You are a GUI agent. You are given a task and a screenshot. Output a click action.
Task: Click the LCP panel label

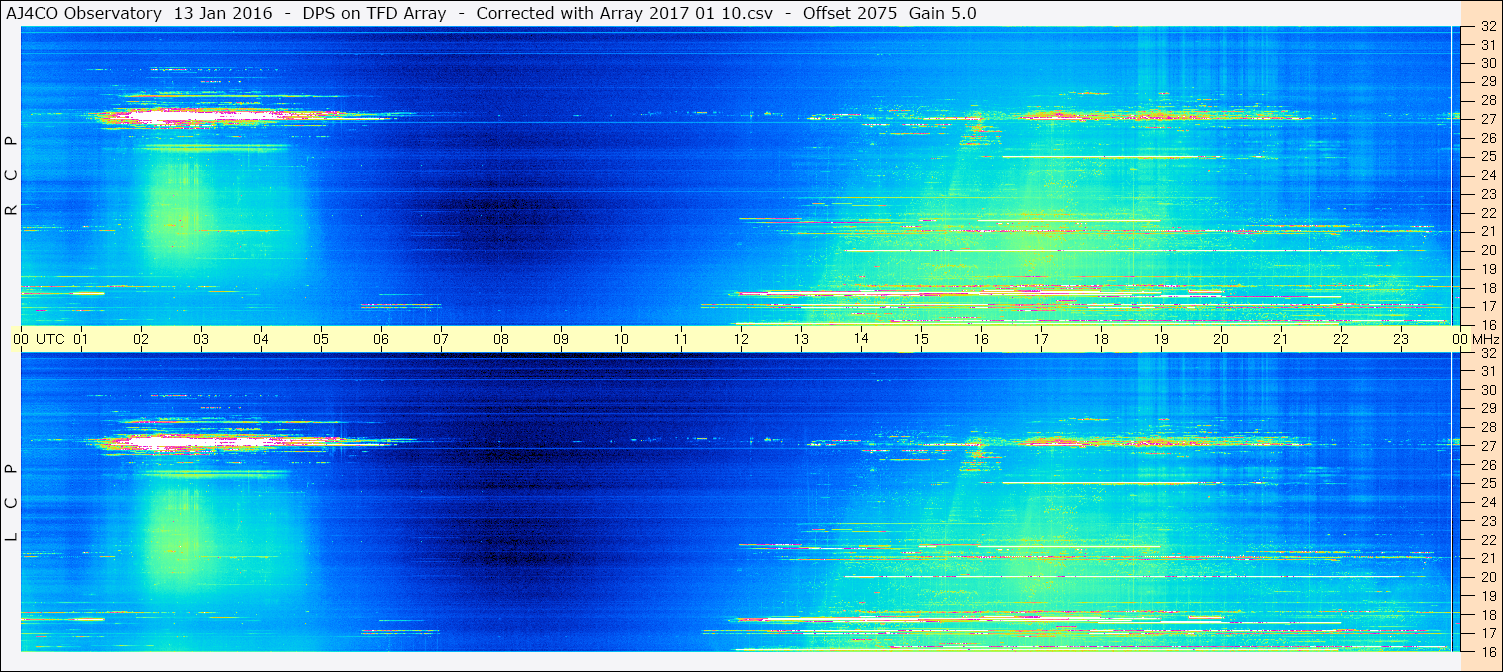point(11,503)
